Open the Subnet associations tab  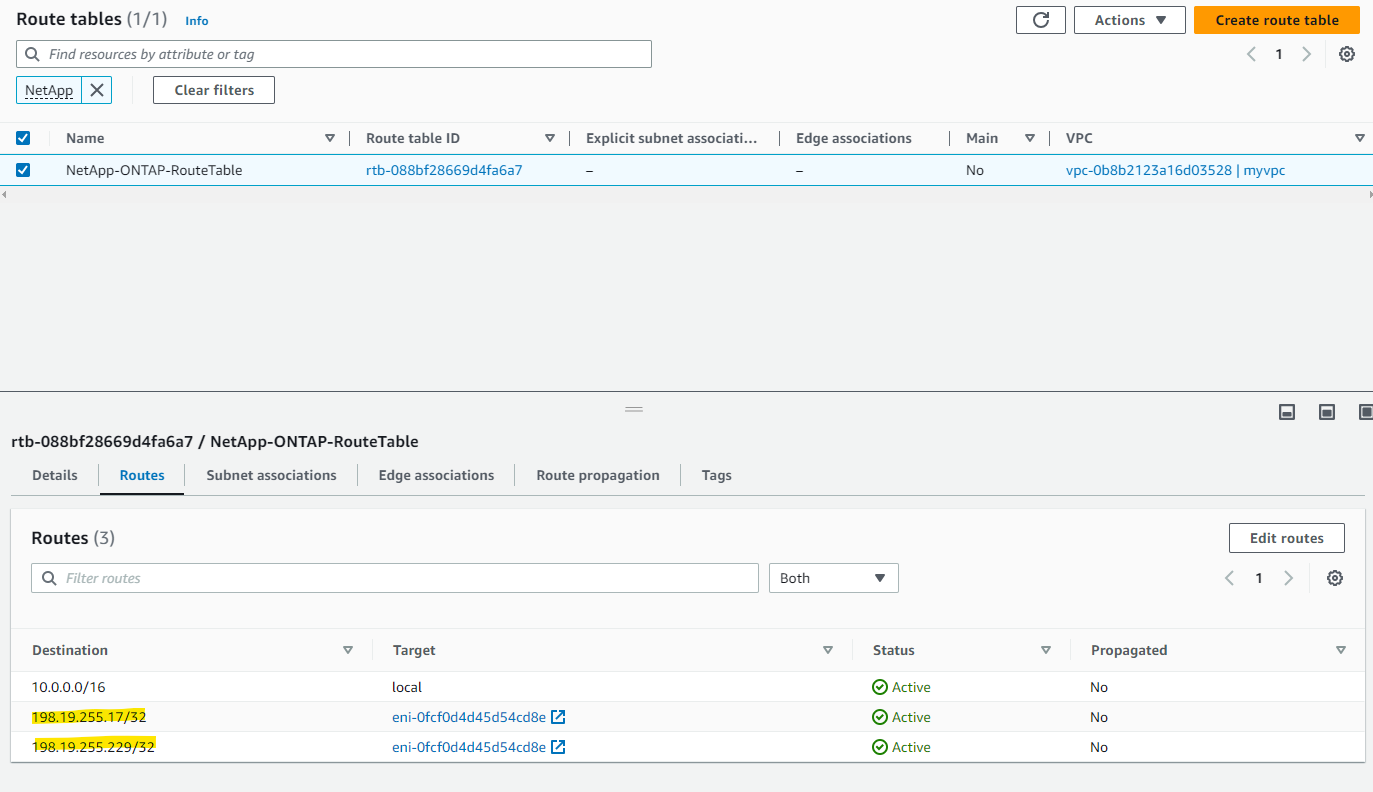point(271,475)
